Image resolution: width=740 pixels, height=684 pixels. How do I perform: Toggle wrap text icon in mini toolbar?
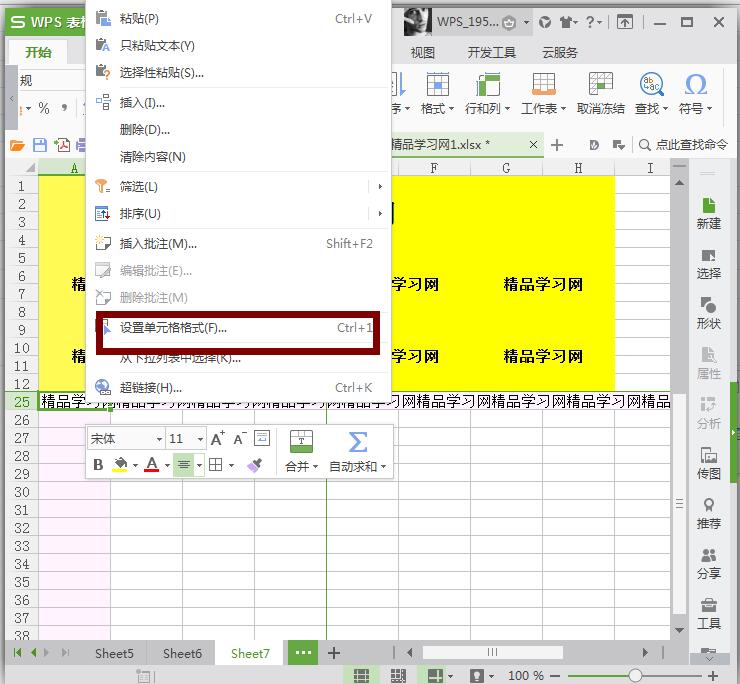click(x=262, y=438)
